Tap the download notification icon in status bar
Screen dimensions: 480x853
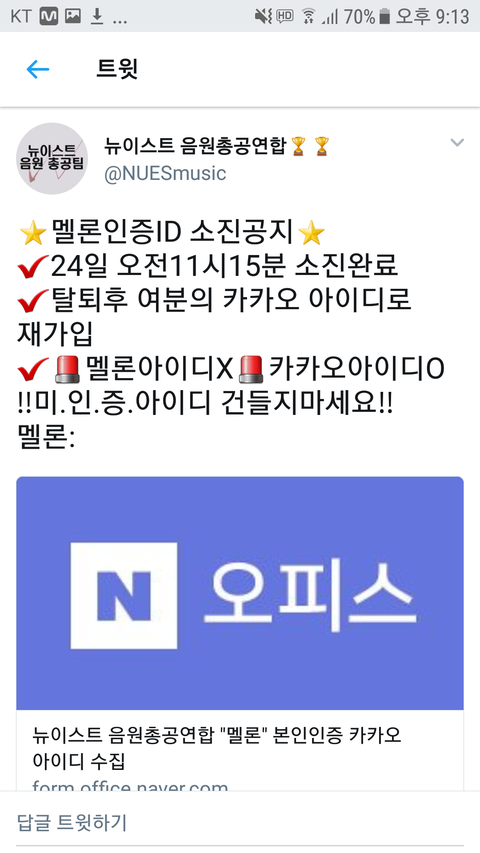coord(97,17)
